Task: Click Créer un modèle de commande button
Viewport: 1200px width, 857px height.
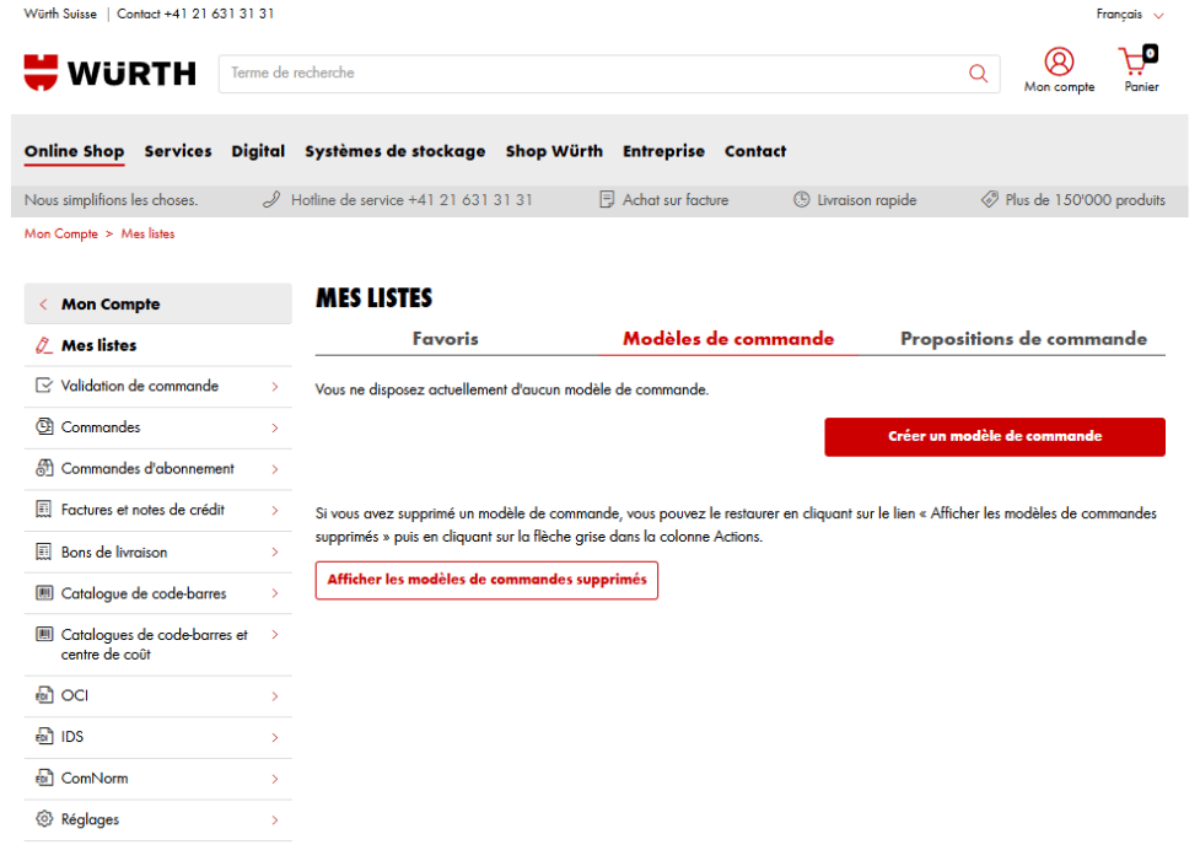Action: tap(995, 437)
